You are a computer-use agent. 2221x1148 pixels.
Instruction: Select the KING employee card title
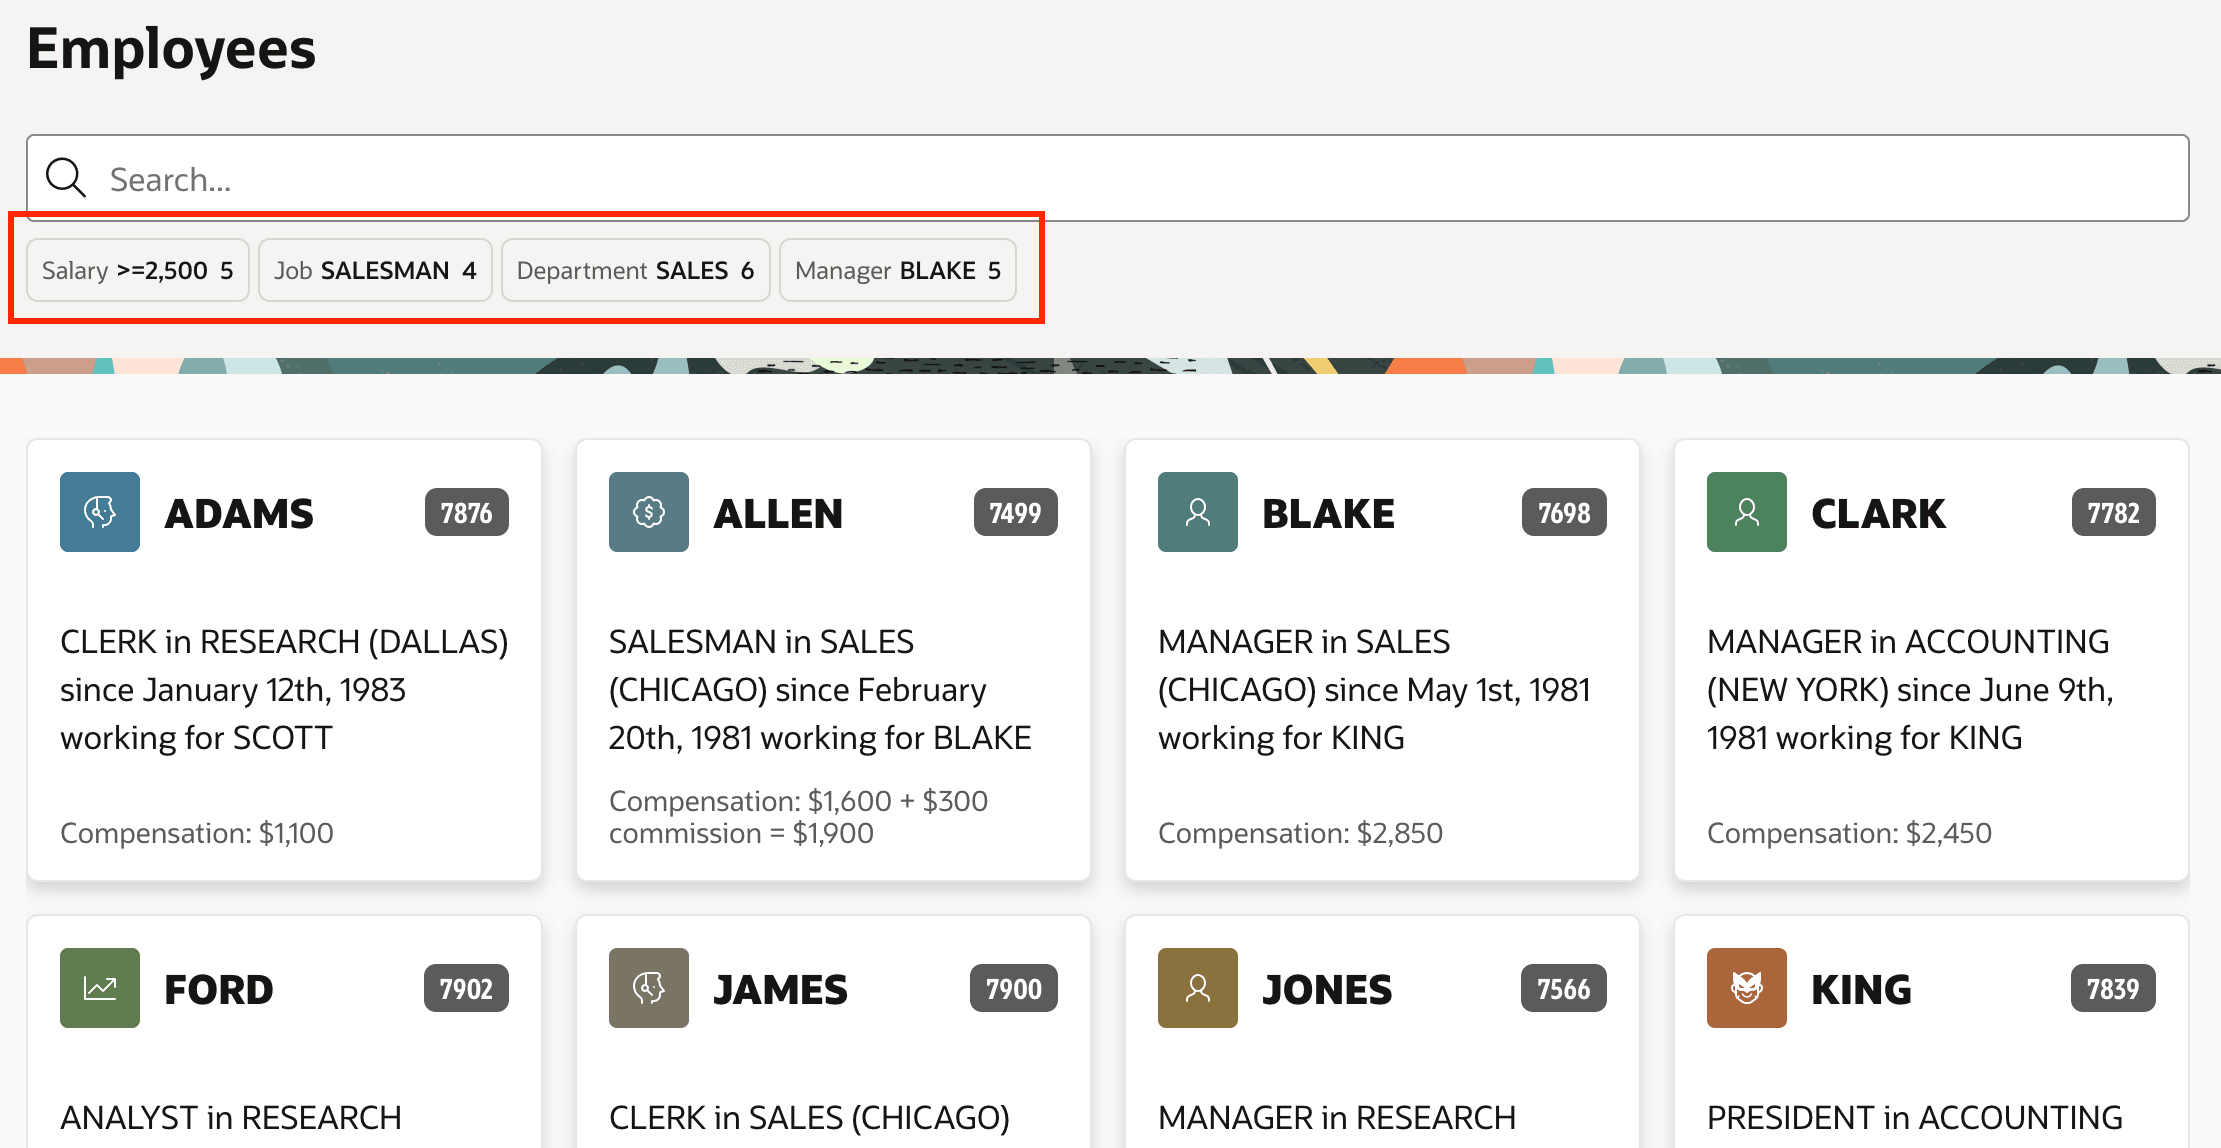(1861, 989)
